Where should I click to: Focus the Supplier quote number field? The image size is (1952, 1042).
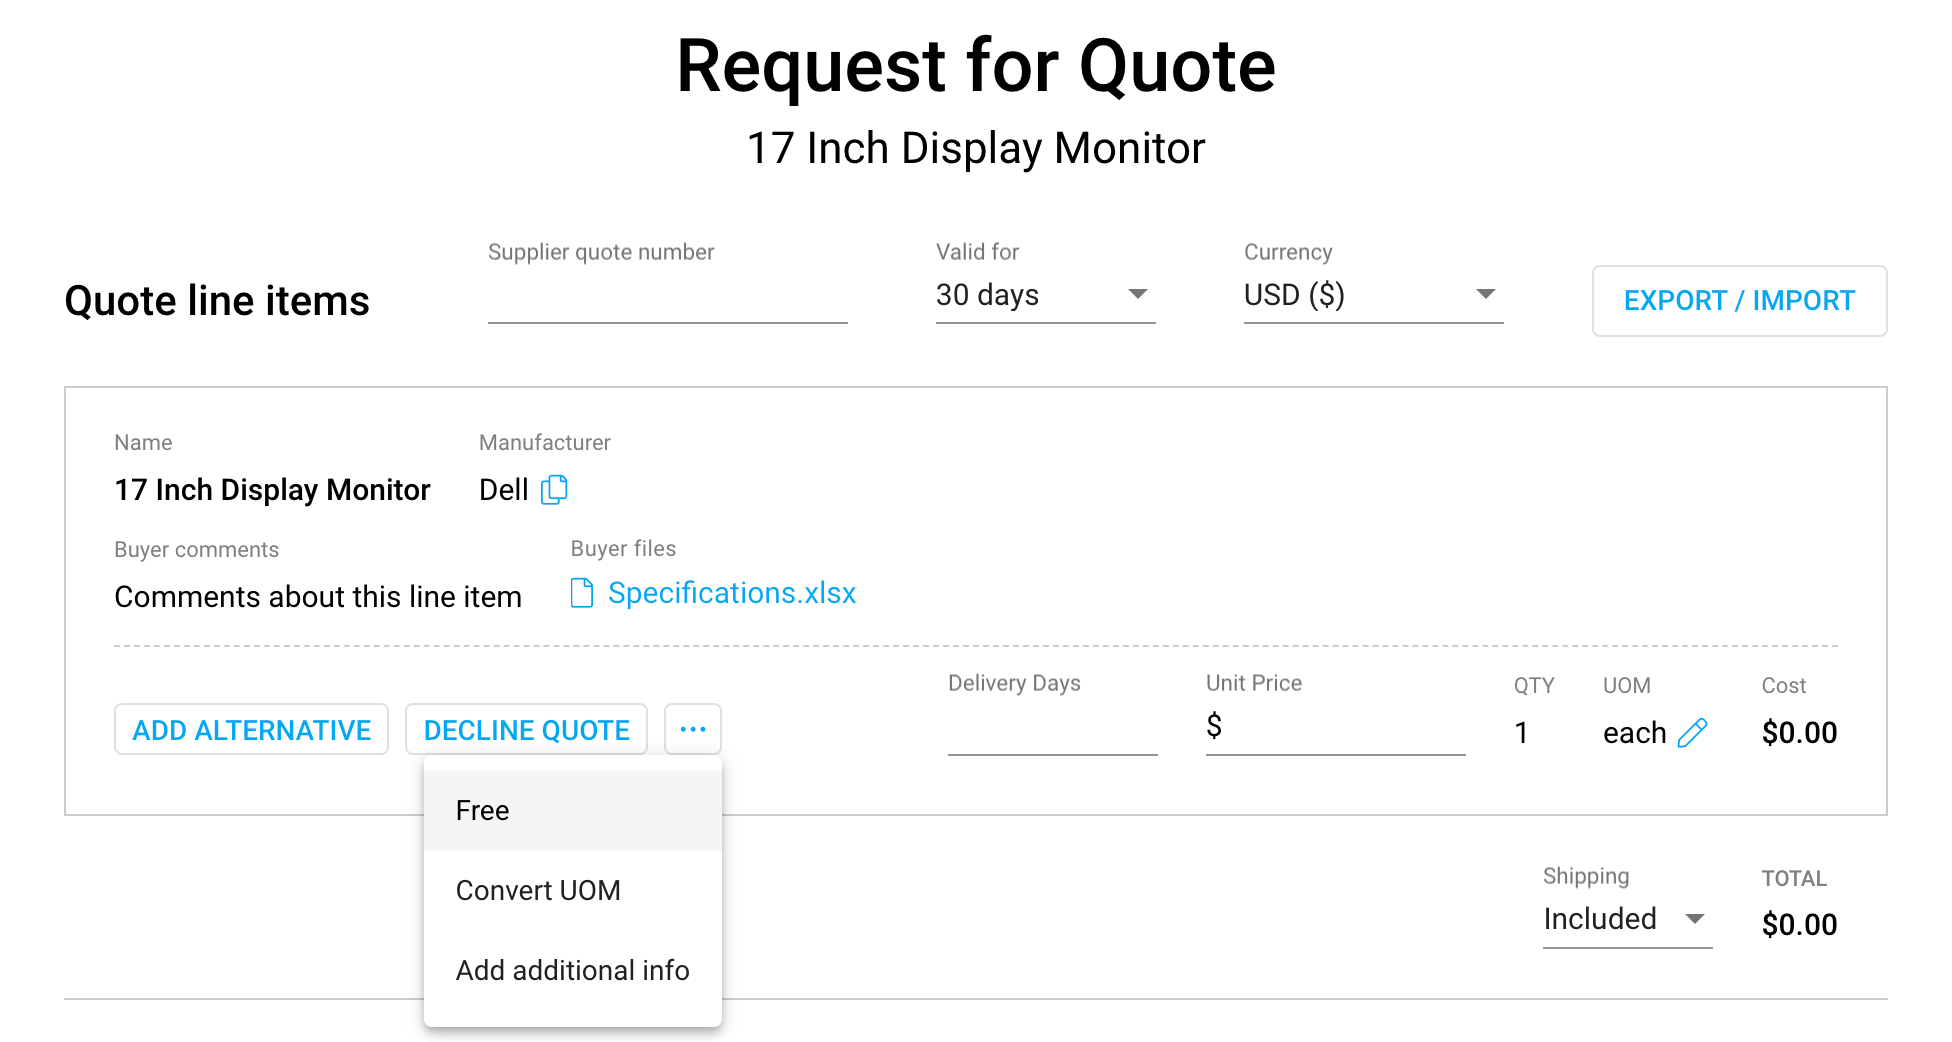click(x=668, y=296)
